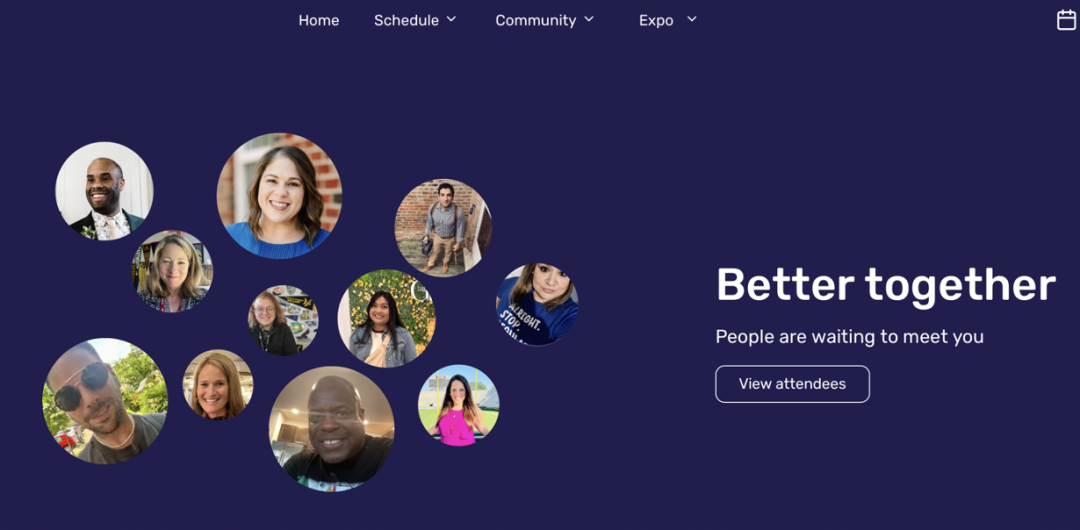The width and height of the screenshot is (1080, 530).
Task: Select avatar of smiling bald man in black shirt
Action: pos(332,429)
